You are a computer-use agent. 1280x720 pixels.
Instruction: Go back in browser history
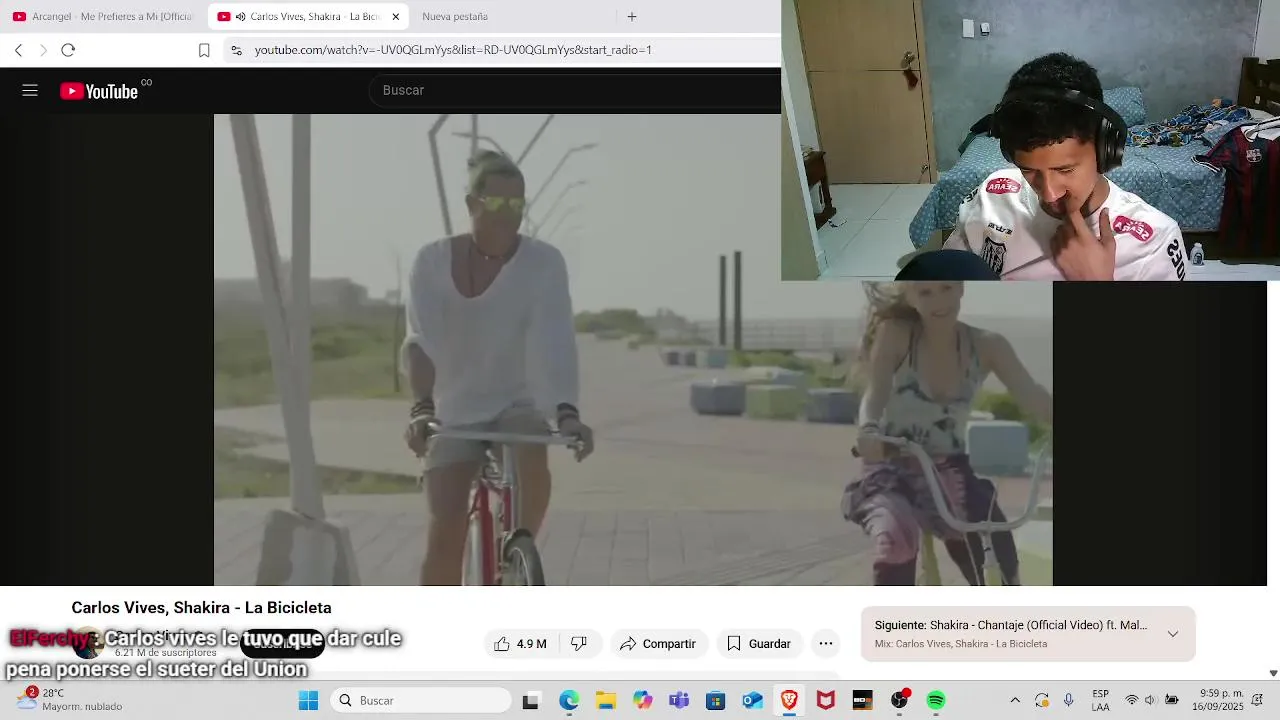click(x=18, y=50)
